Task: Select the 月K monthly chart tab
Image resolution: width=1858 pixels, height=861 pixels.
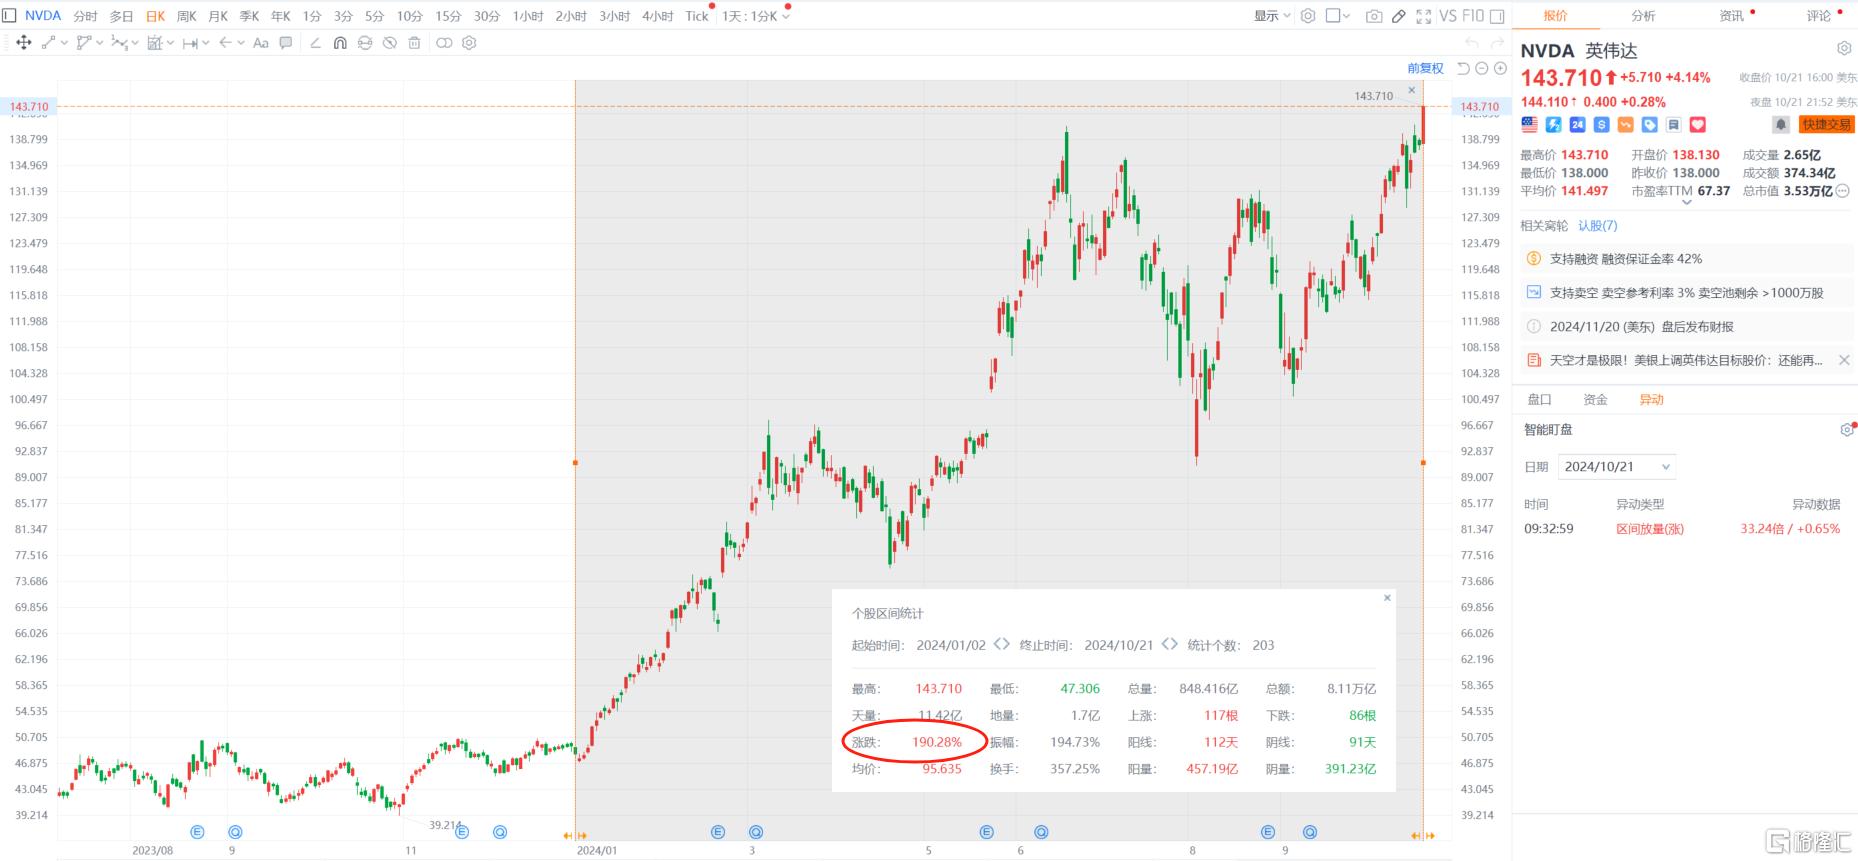Action: pos(218,16)
